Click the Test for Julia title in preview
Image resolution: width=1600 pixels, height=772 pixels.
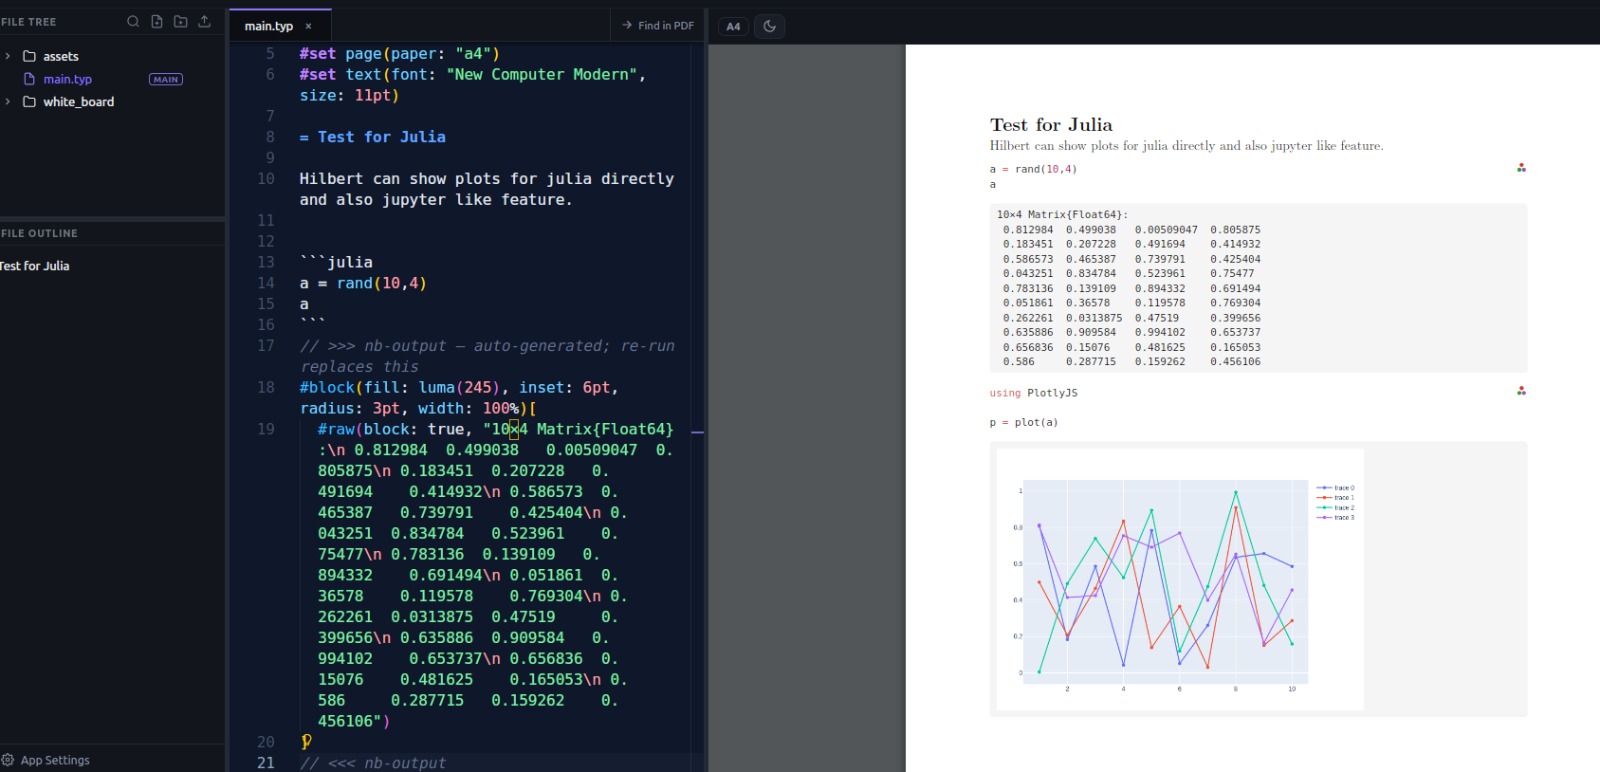tap(1051, 124)
